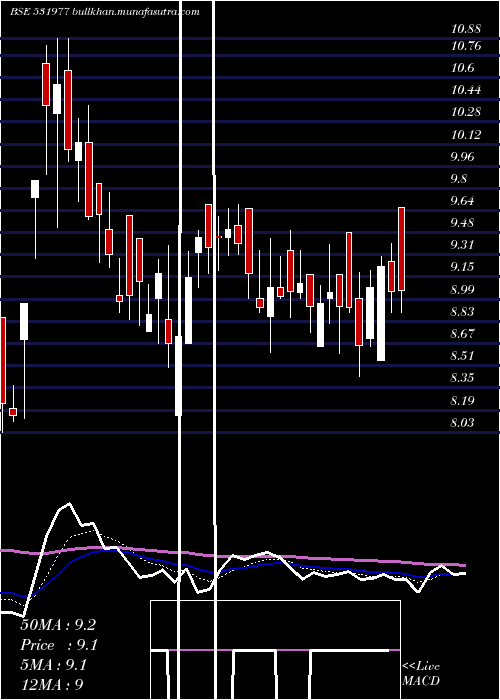Click the 8.35 price axis label
The width and height of the screenshot is (500, 700).
coord(462,378)
